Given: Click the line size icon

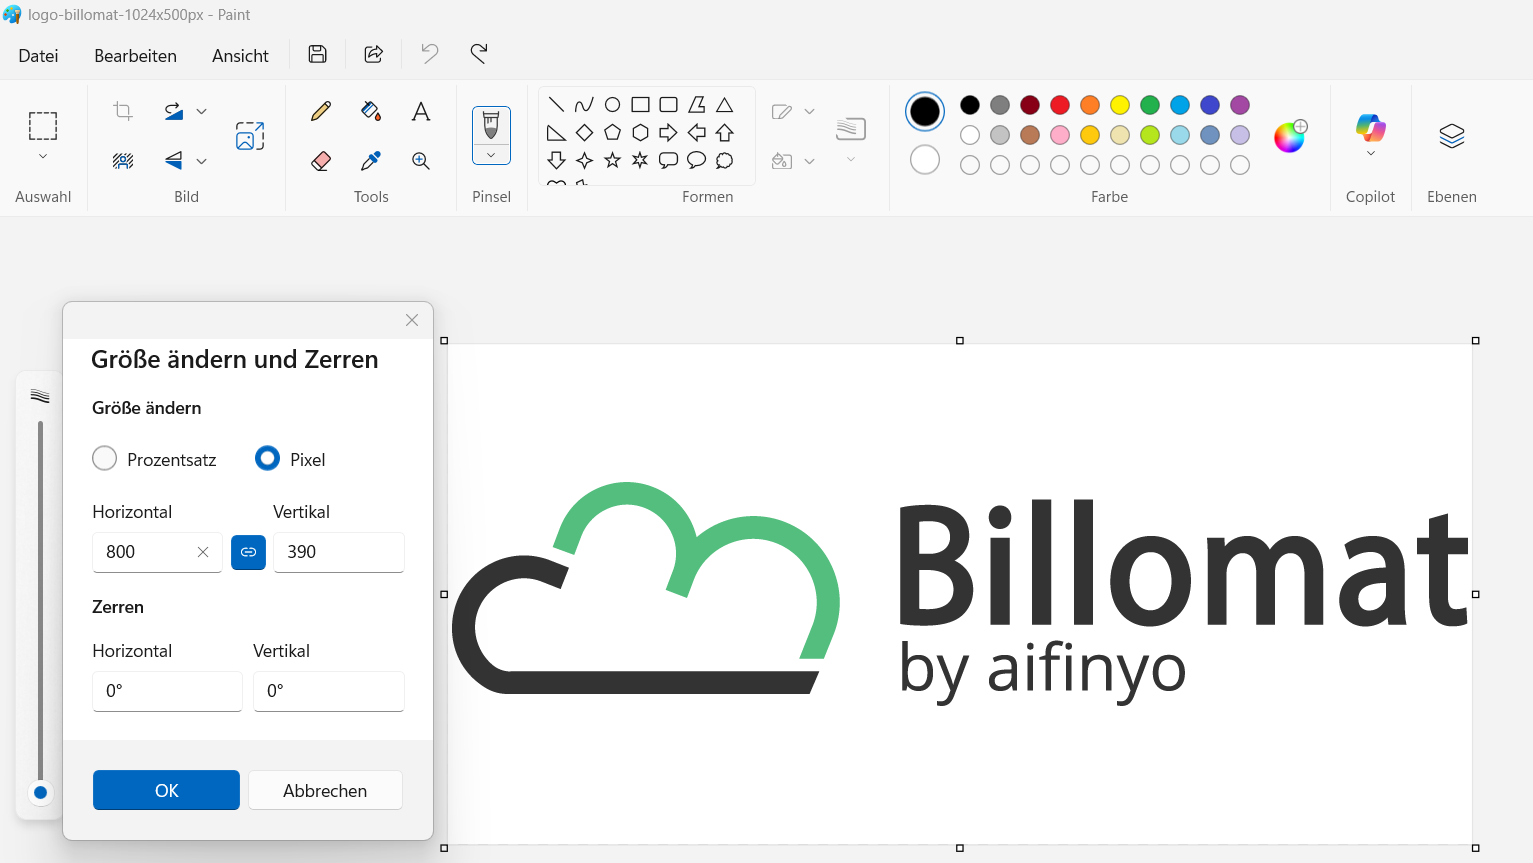Looking at the screenshot, I should coord(851,129).
